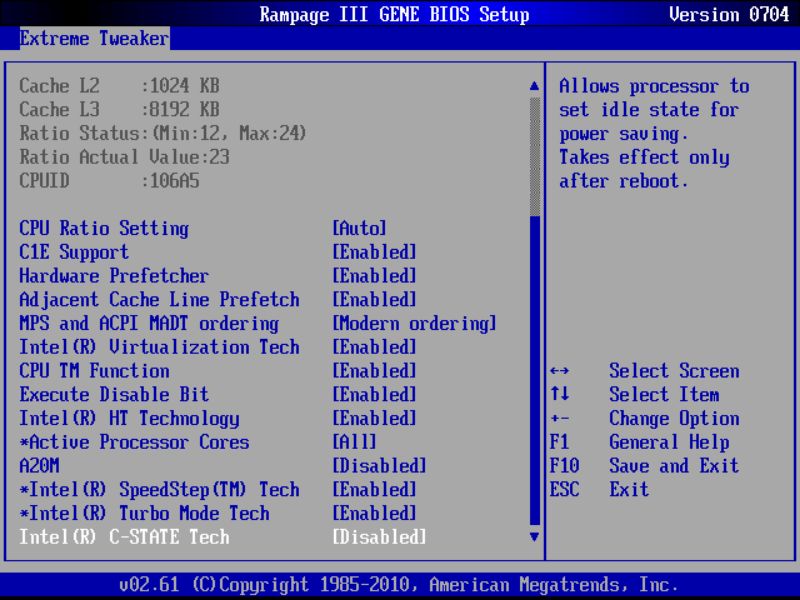
Task: Select the CPU TM Function item
Action: 94,371
